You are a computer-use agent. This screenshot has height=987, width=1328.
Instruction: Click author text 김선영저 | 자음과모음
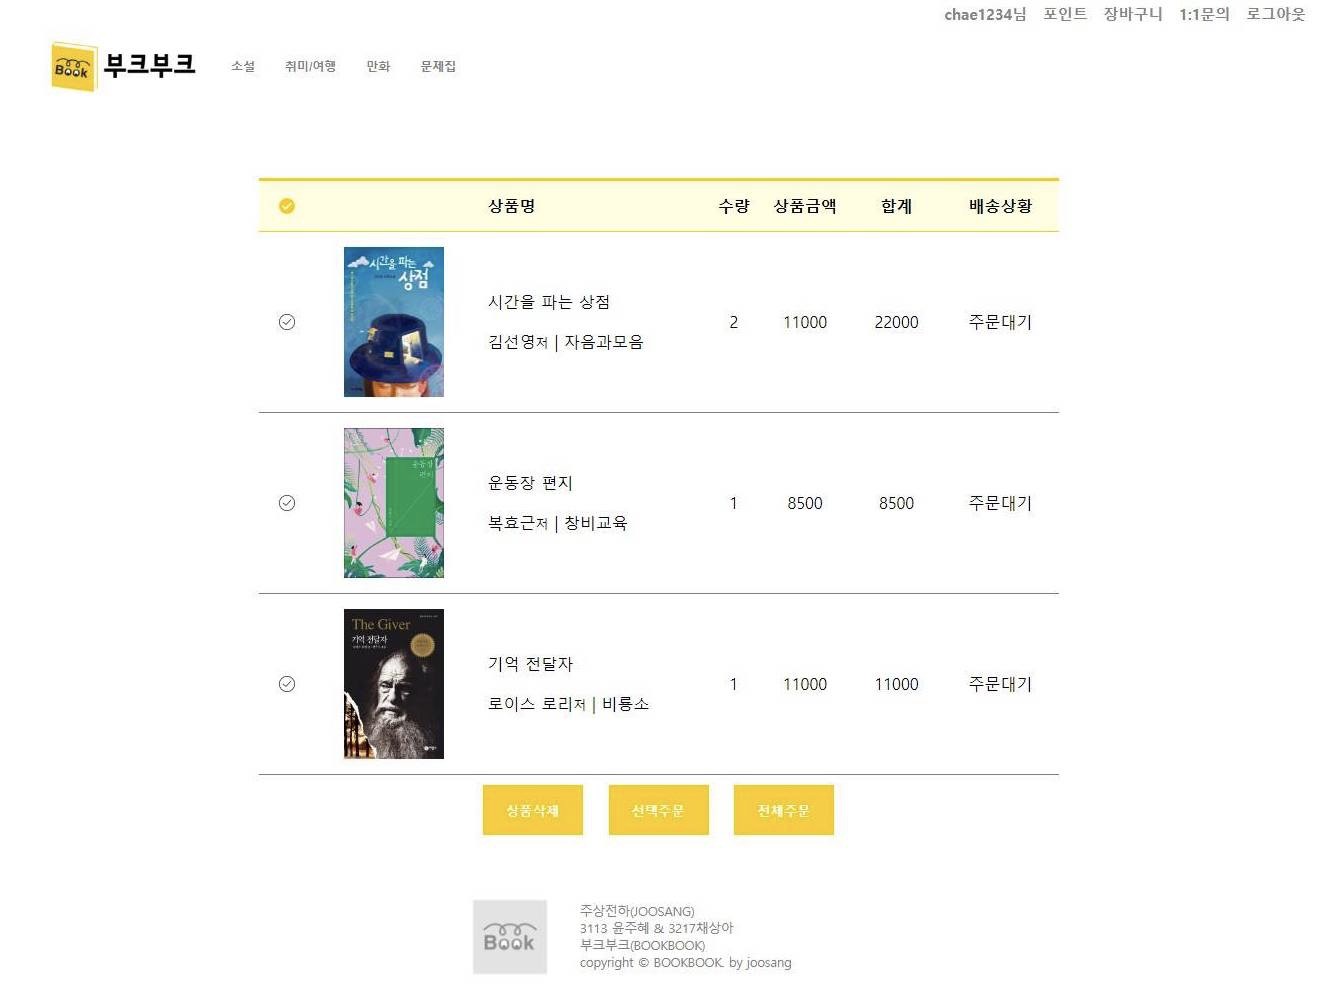click(x=566, y=342)
